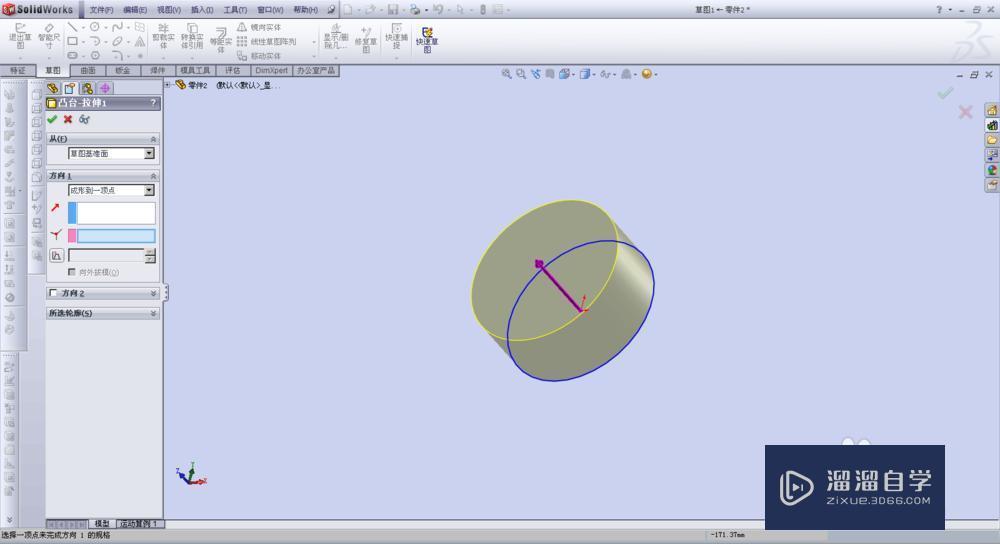Screen dimensions: 1000x544
Task: Open the 插入(I) Insert menu
Action: tap(202, 10)
